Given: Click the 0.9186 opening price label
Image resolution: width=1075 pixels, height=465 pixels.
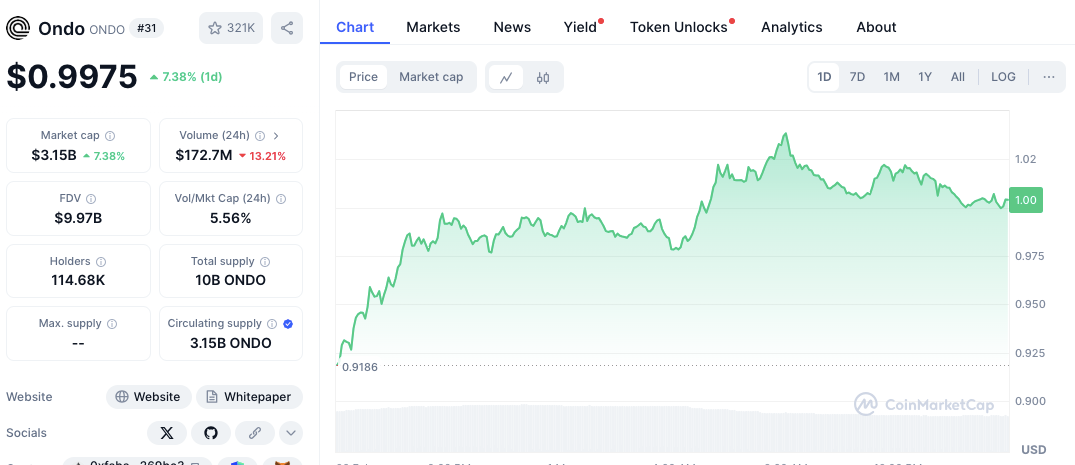Looking at the screenshot, I should pyautogui.click(x=359, y=367).
